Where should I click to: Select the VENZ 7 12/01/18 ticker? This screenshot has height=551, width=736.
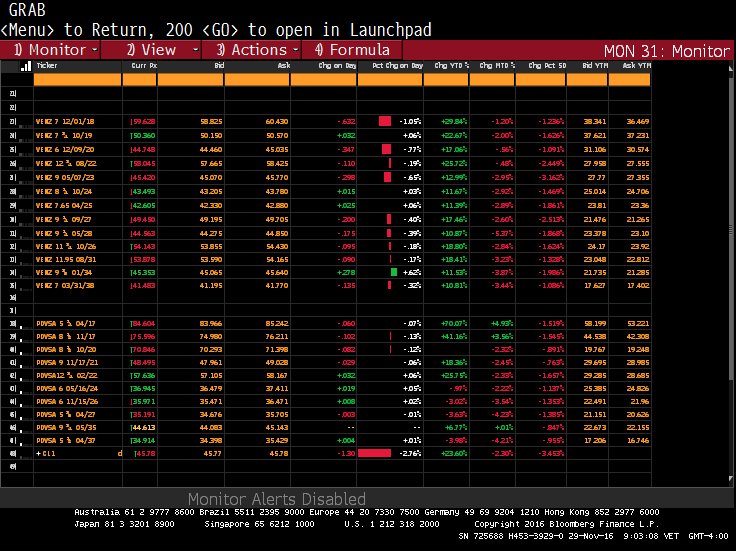(x=65, y=122)
